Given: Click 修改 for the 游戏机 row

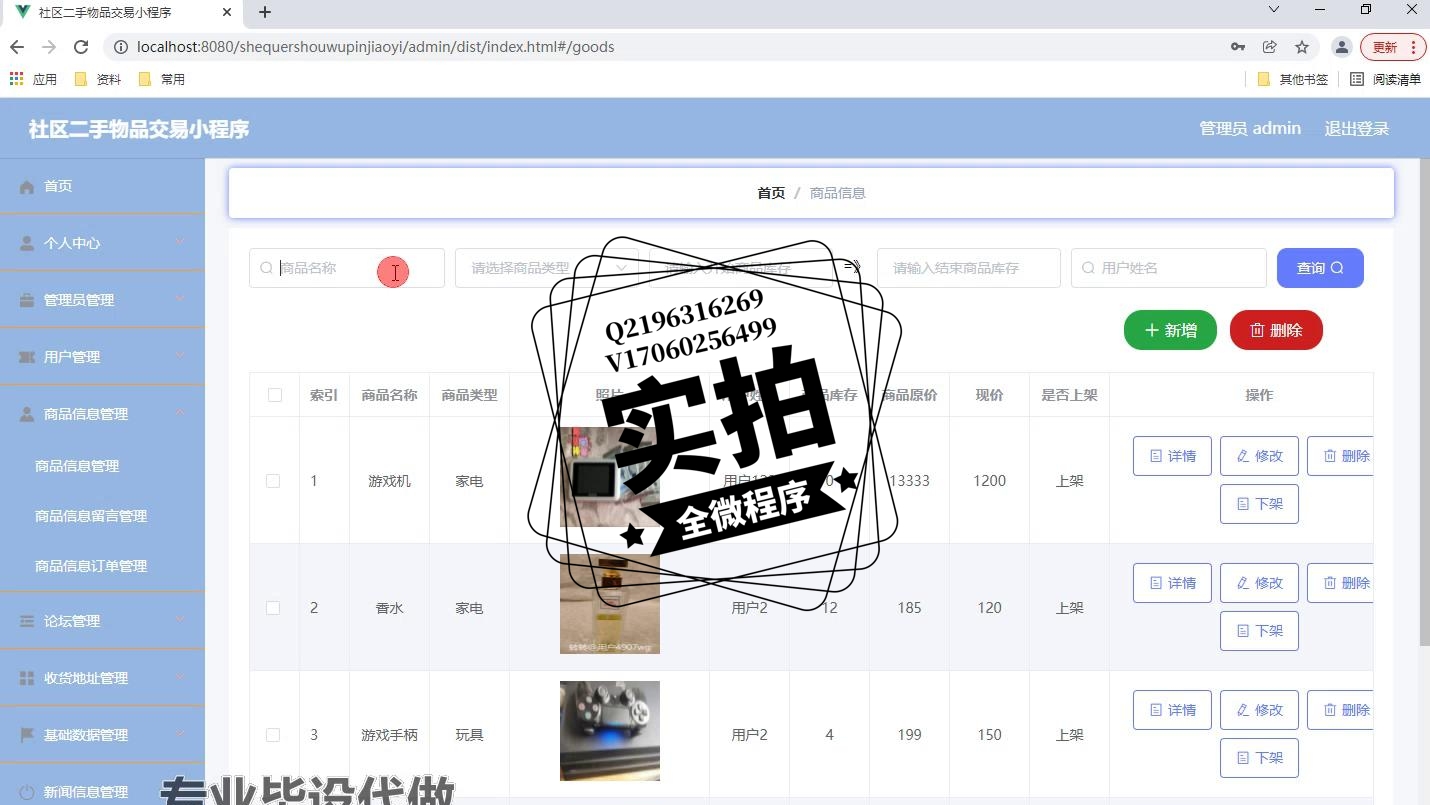Looking at the screenshot, I should 1259,456.
